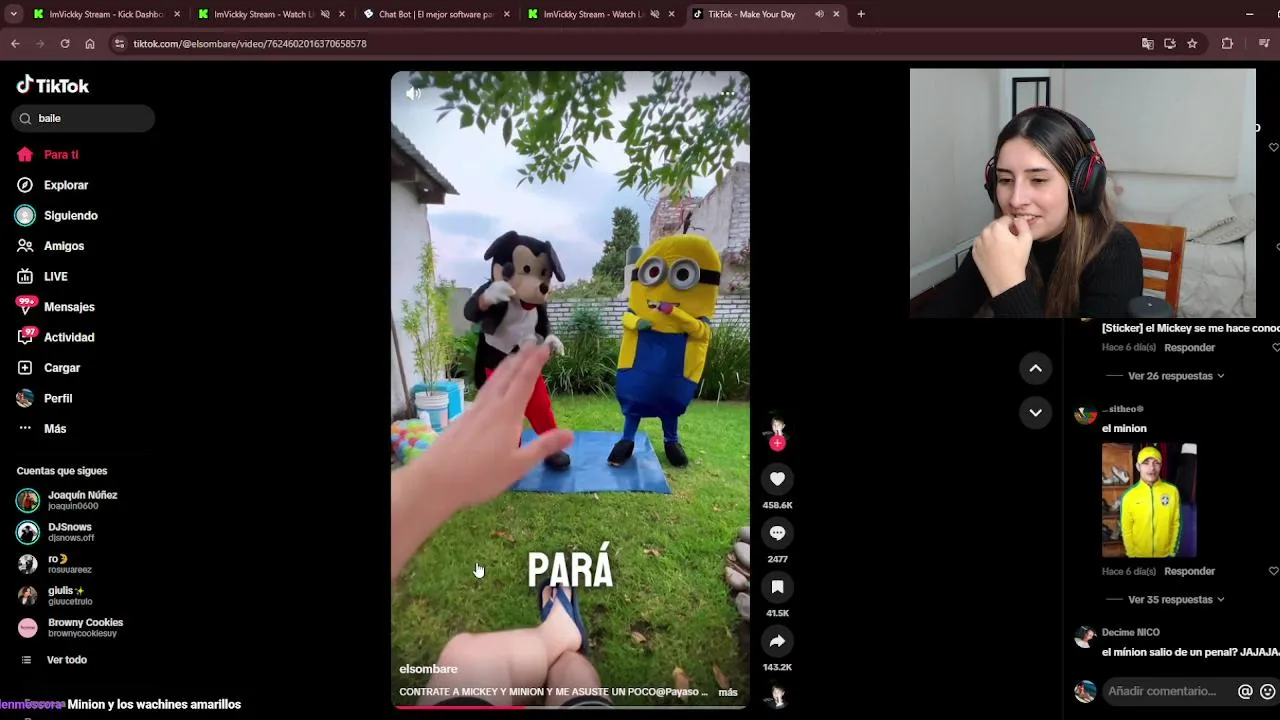Reply to the Mickey sticker comment
Screen dimensions: 1280x720
pos(1189,348)
